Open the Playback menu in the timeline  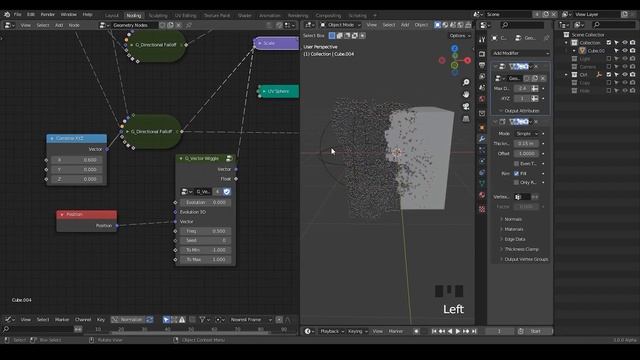tap(332, 331)
